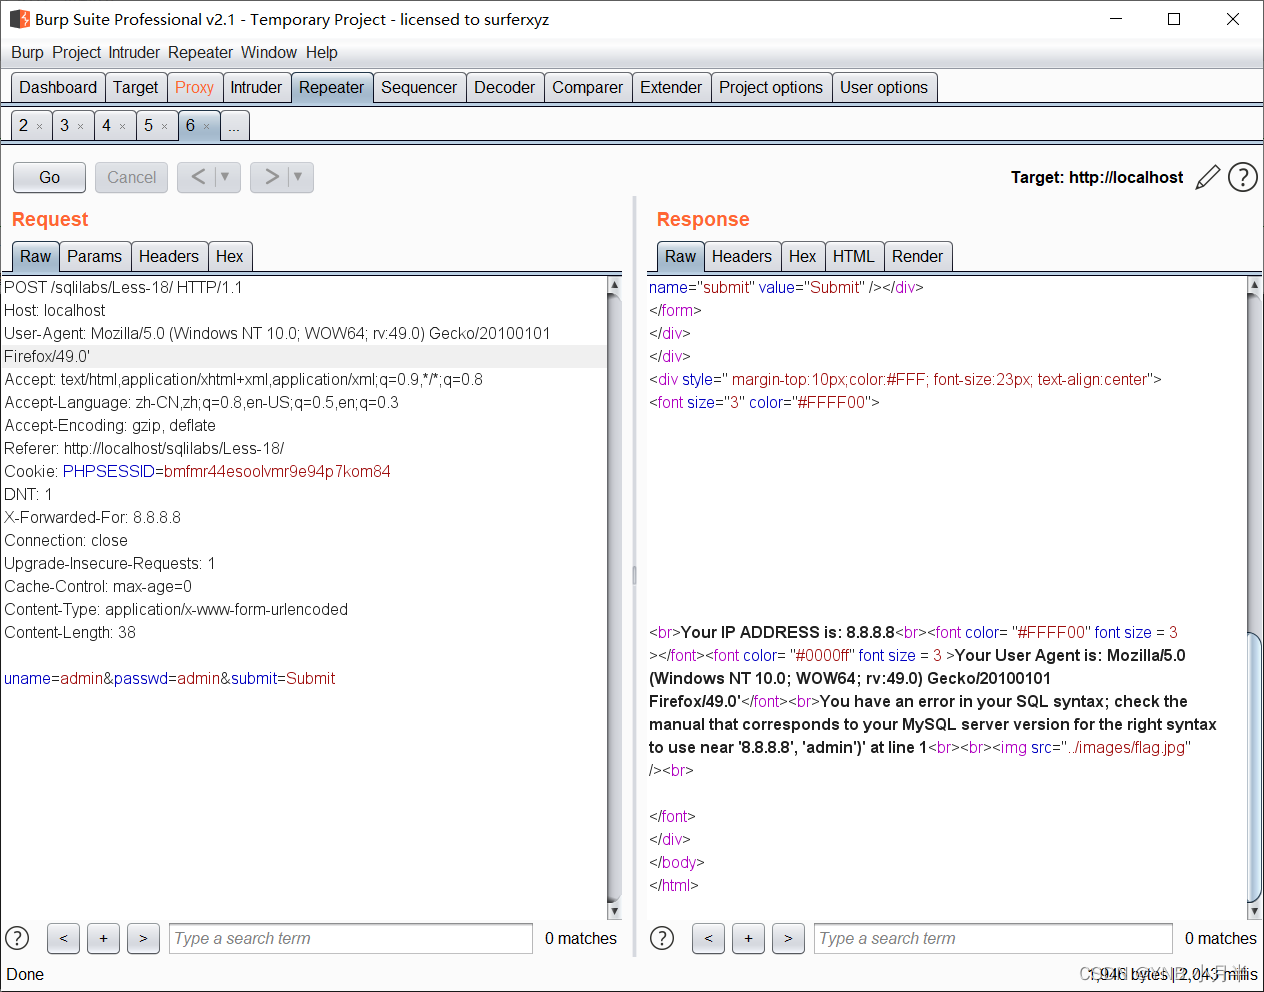Show response HTML view
Image resolution: width=1264 pixels, height=992 pixels.
point(853,256)
